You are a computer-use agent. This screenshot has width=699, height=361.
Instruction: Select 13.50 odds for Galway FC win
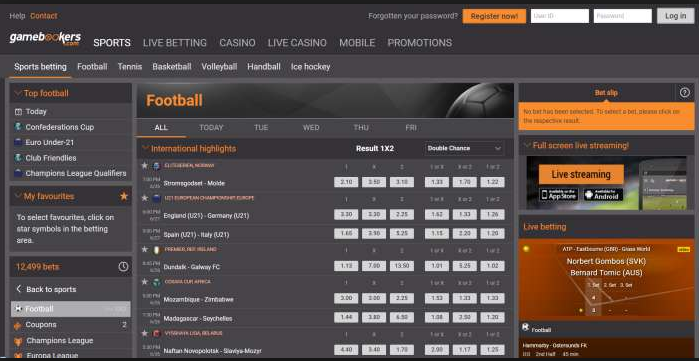pos(402,266)
